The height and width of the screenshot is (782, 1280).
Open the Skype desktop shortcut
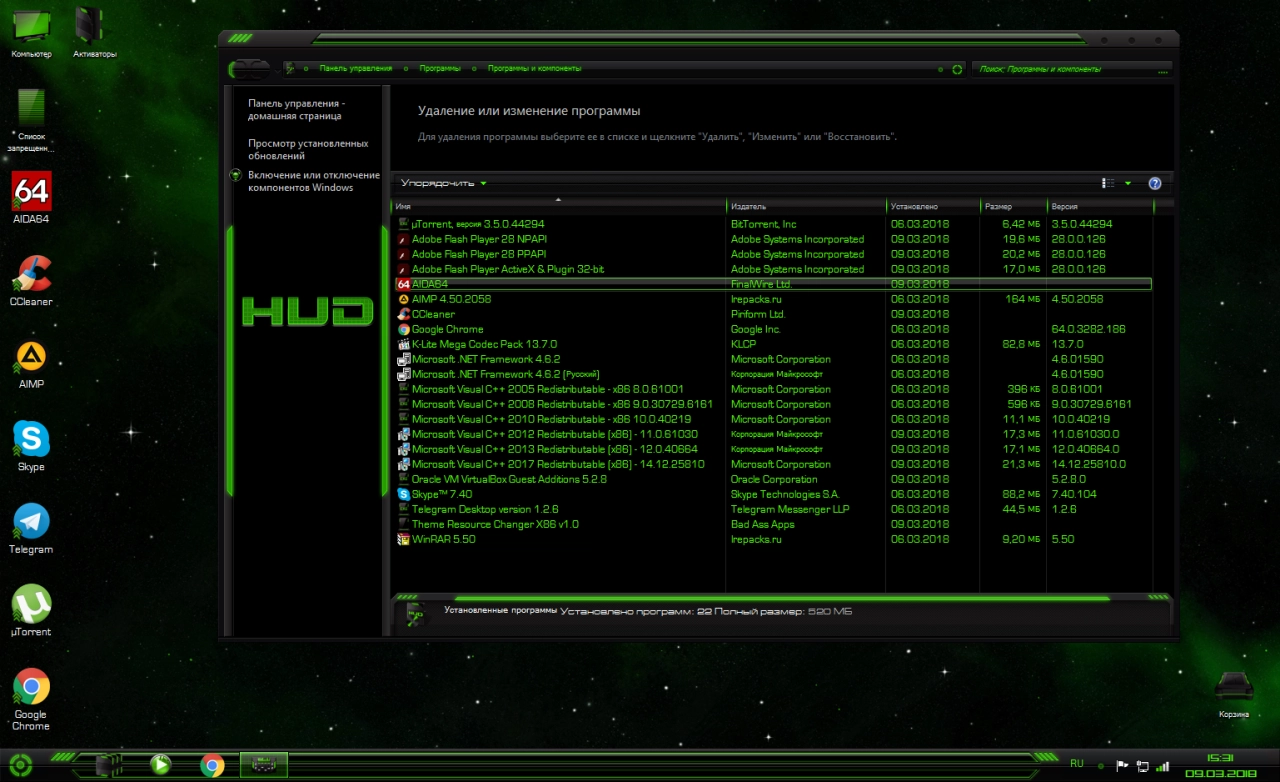click(31, 446)
